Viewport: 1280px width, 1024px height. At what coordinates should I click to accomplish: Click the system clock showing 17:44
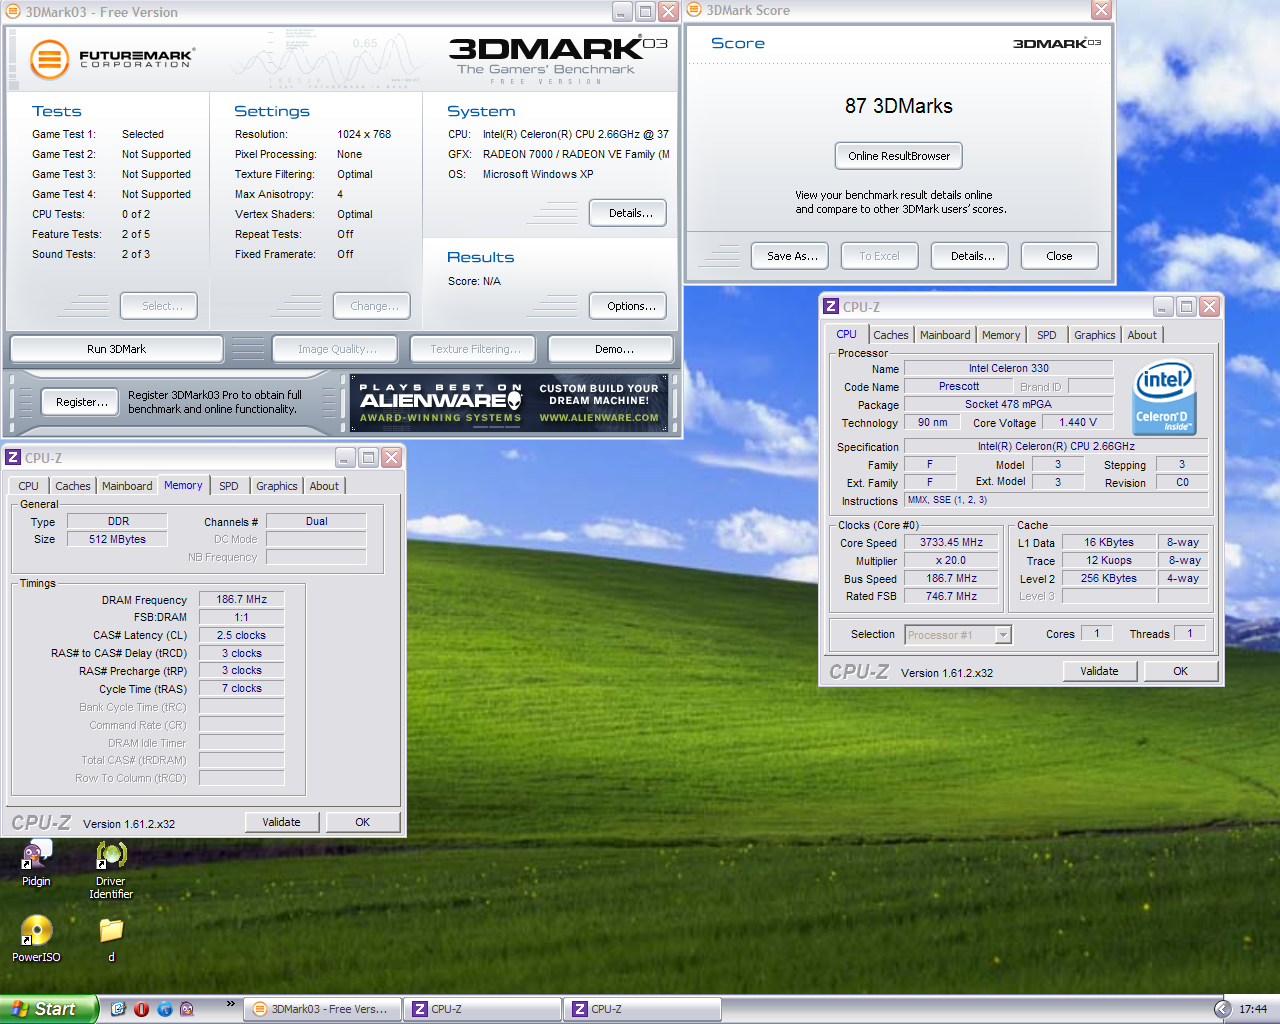tap(1252, 1009)
